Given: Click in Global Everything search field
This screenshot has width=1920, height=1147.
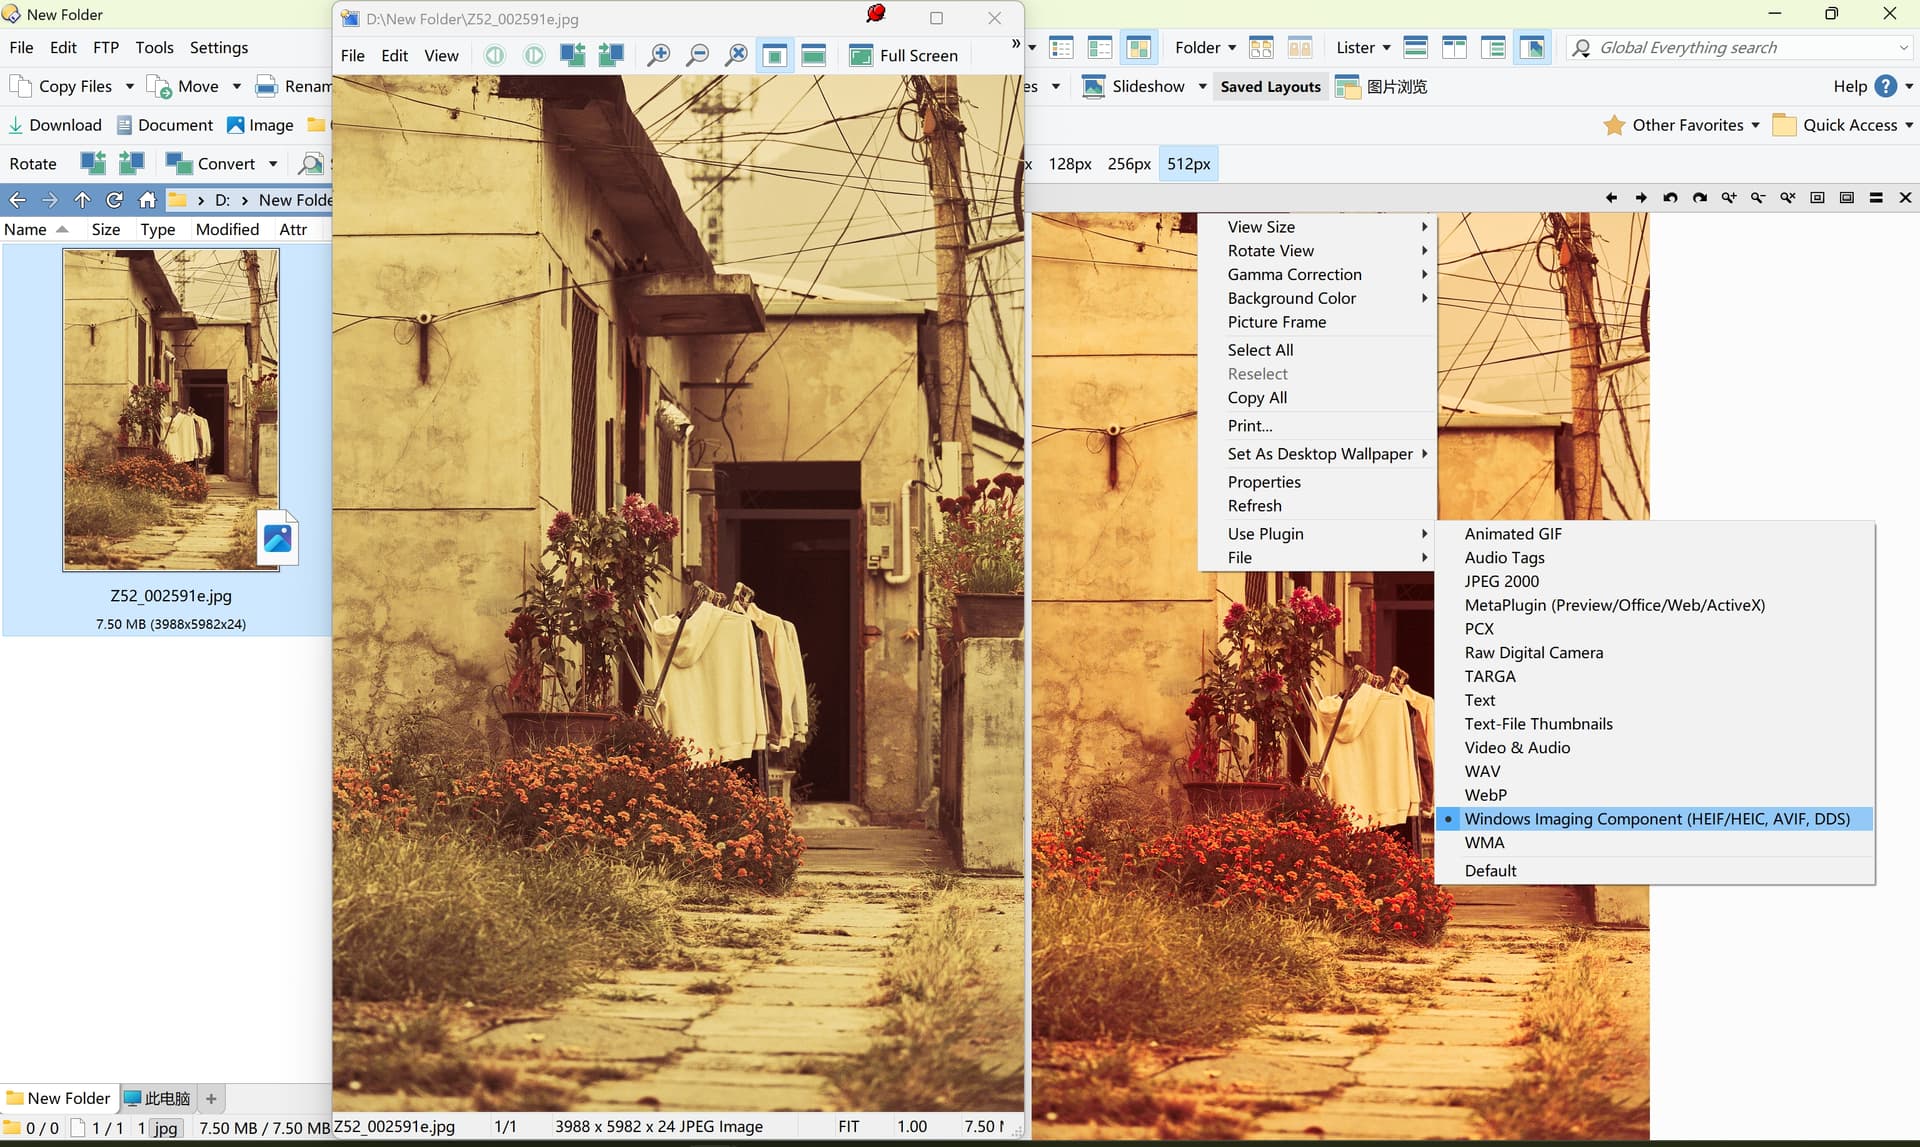Looking at the screenshot, I should click(1740, 47).
